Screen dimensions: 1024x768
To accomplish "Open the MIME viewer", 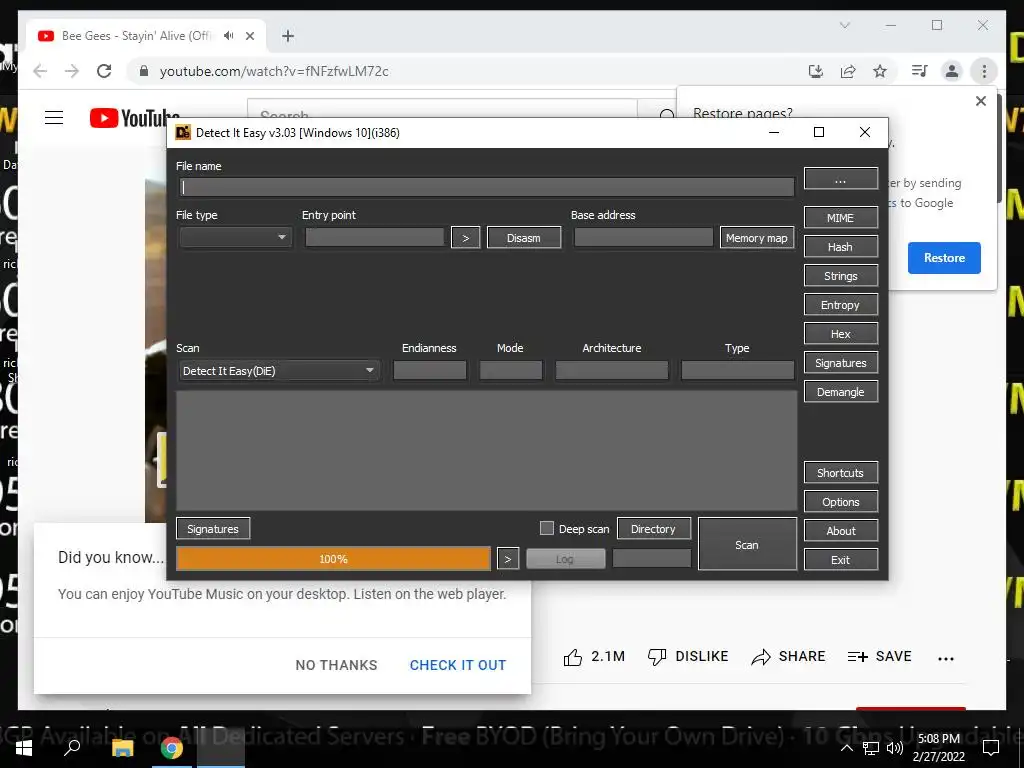I will pyautogui.click(x=840, y=218).
